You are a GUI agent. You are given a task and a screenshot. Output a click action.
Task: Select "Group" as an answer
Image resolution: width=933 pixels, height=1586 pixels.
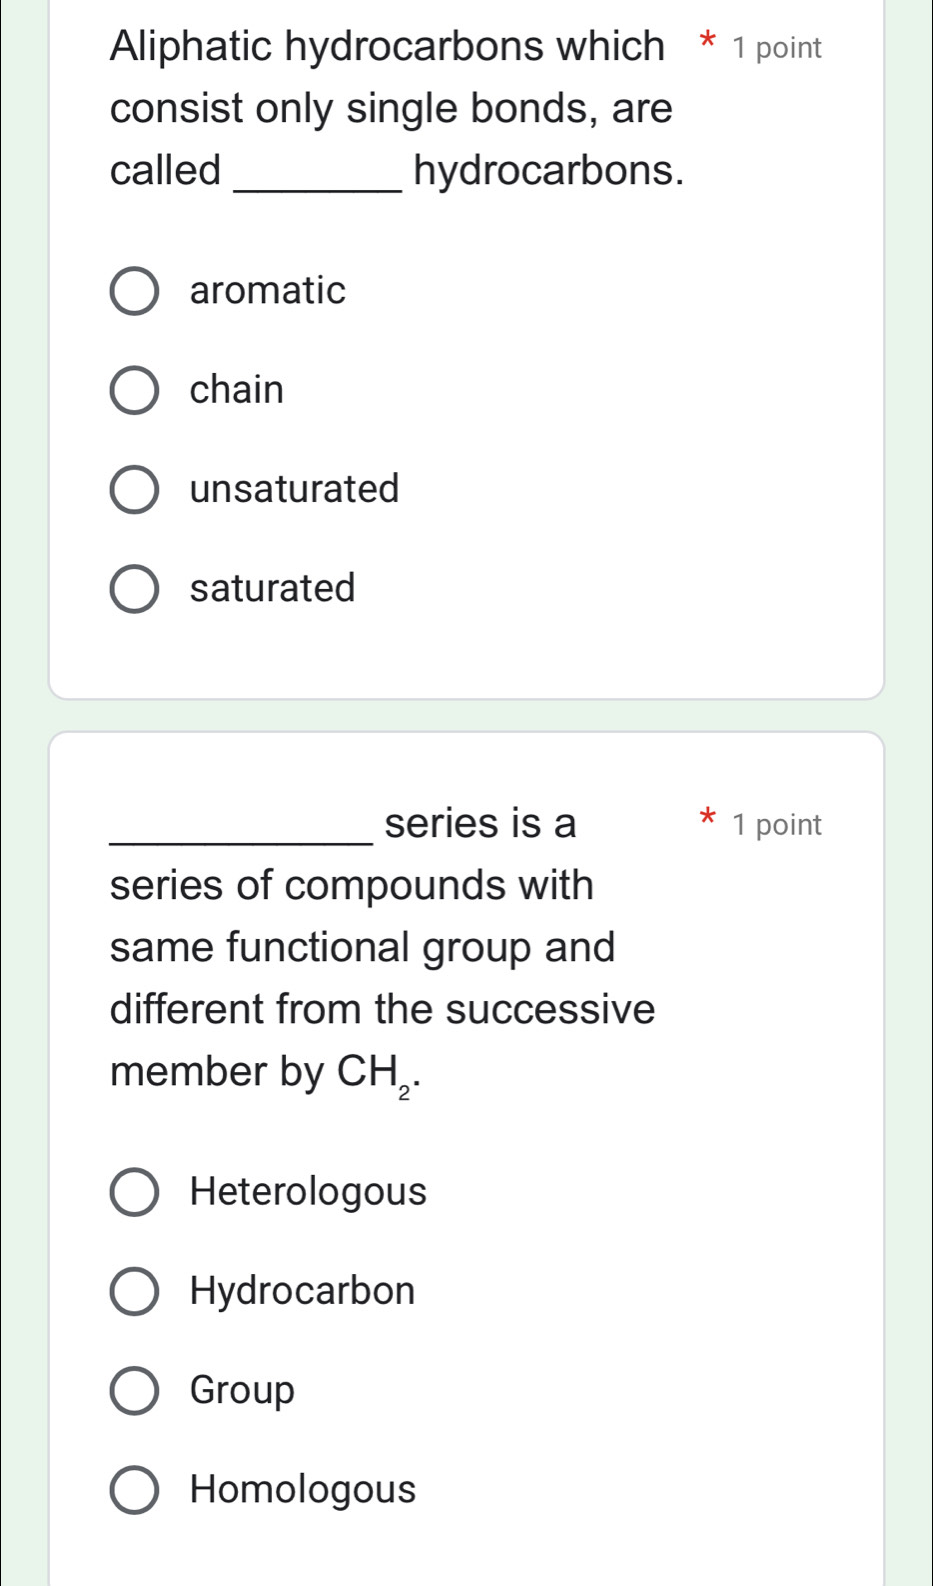[x=135, y=1389]
